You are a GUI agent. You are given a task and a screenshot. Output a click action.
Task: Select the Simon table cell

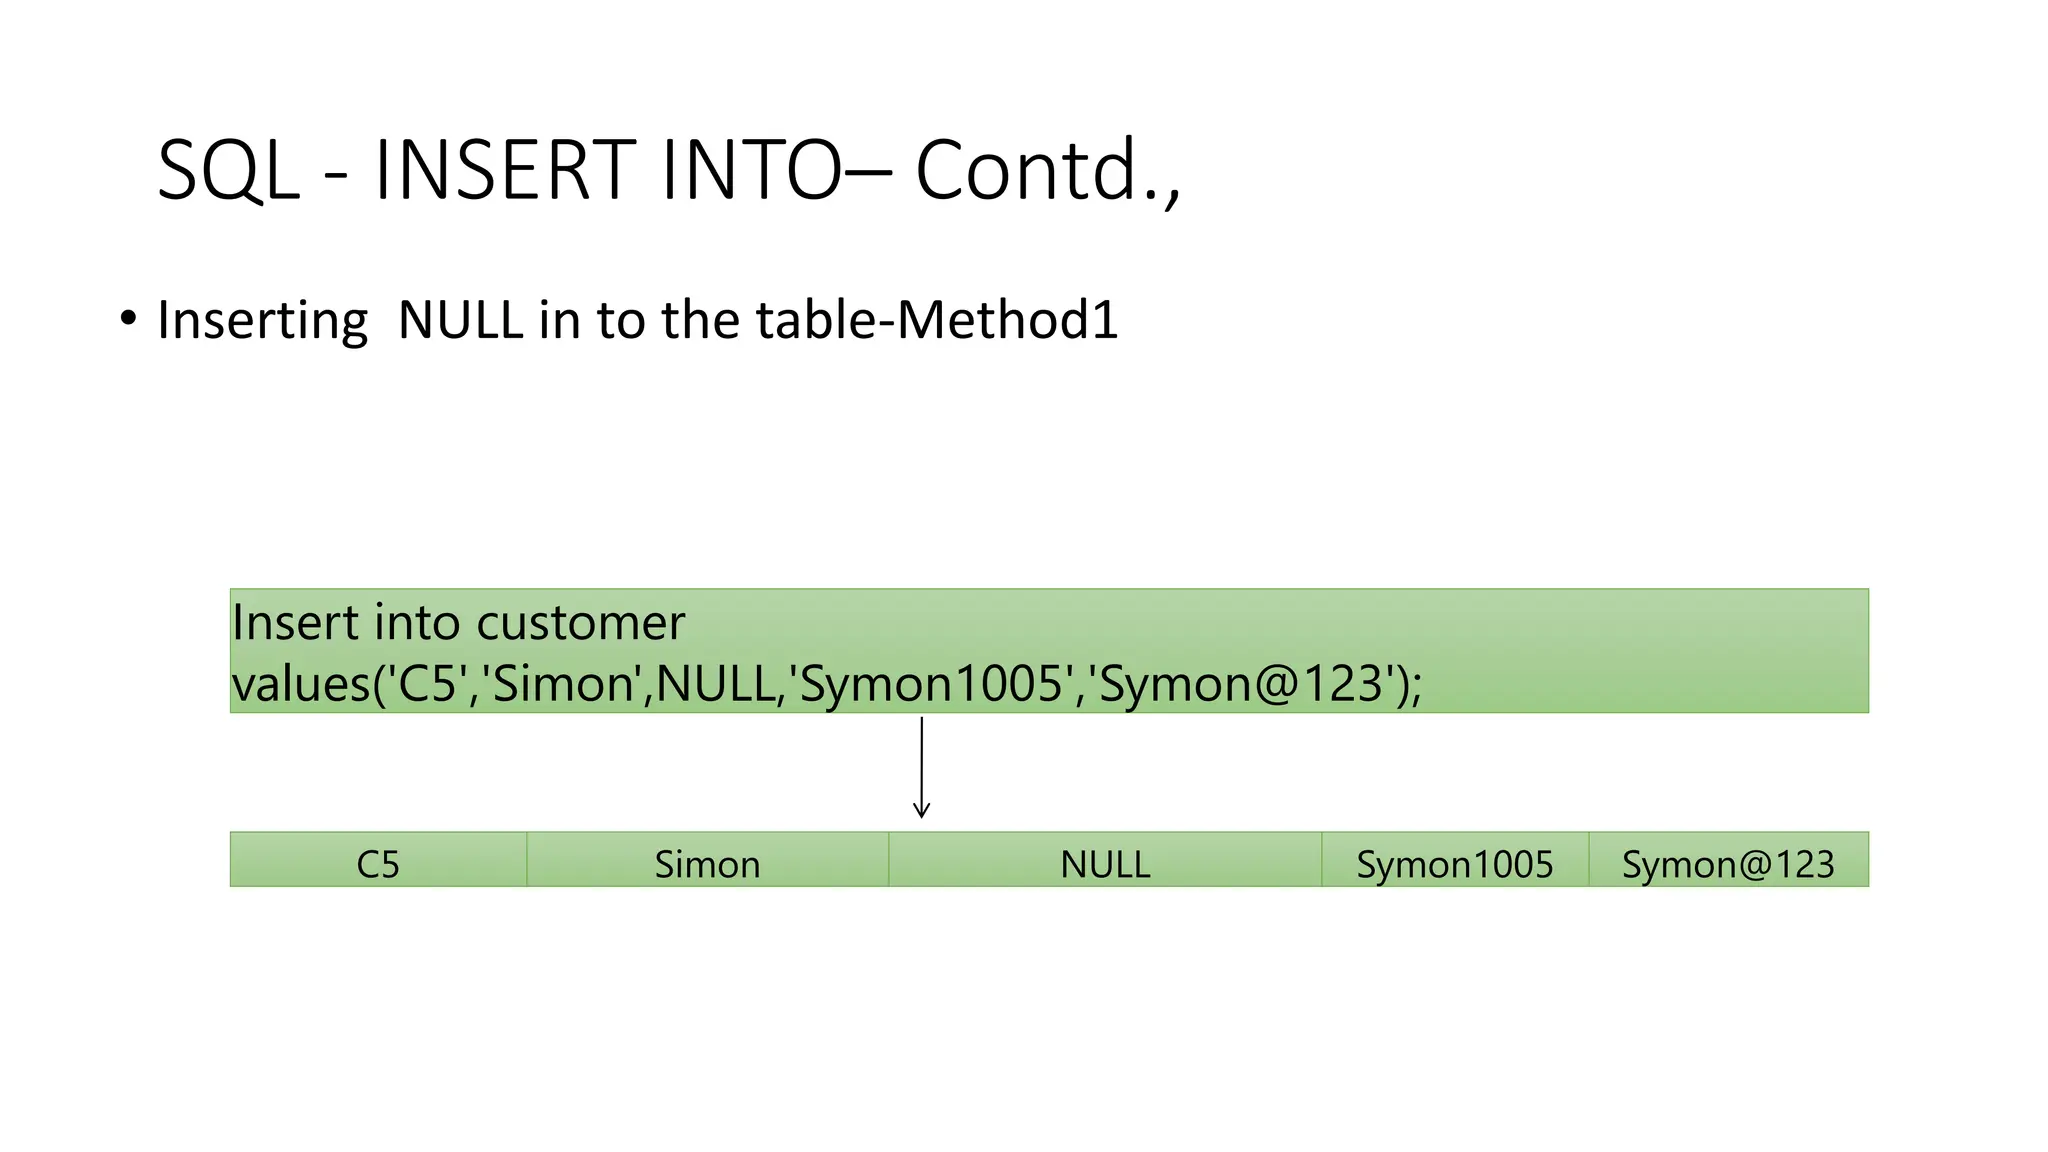(707, 864)
